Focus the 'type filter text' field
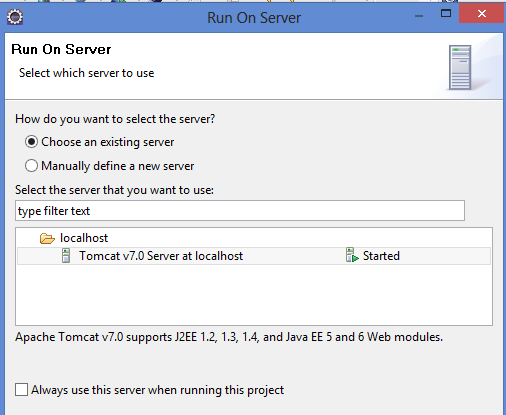The width and height of the screenshot is (506, 415). (x=240, y=211)
